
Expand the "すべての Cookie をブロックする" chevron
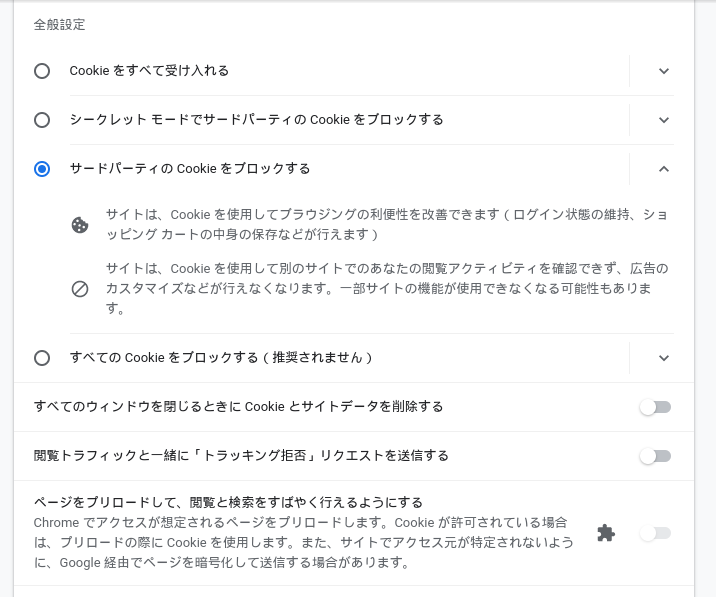[664, 358]
